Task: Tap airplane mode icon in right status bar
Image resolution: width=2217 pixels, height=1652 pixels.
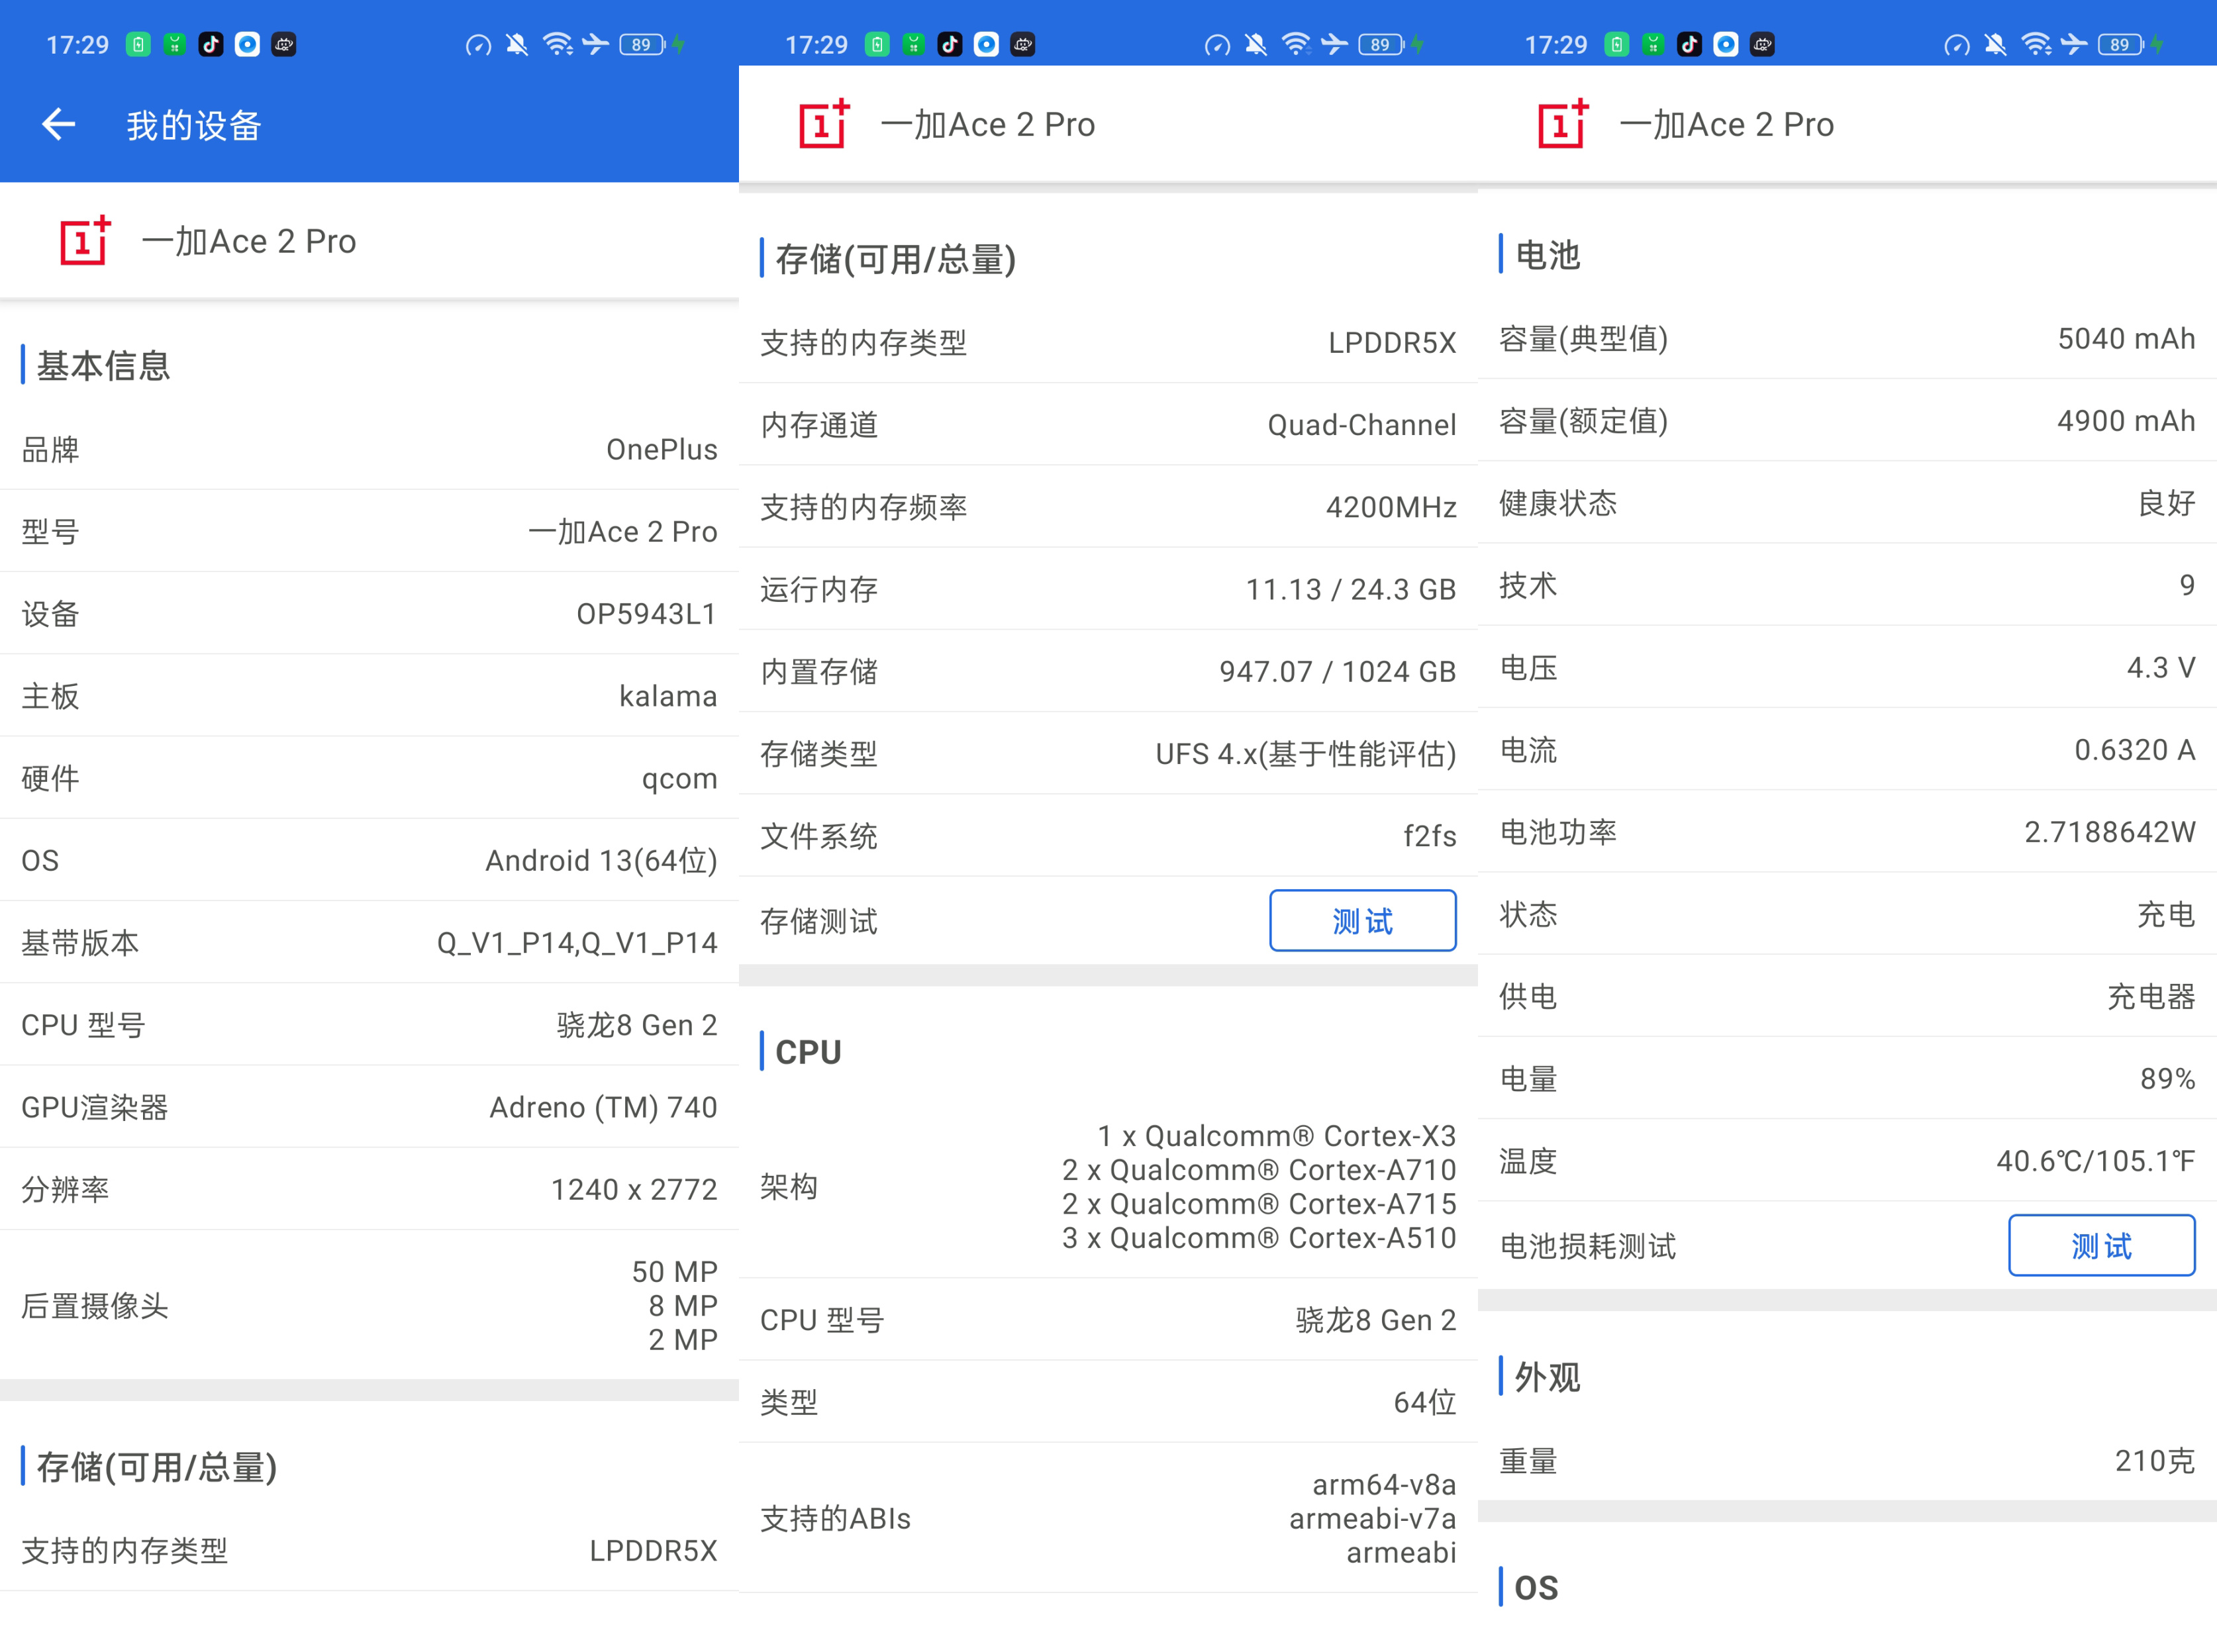Action: pos(2074,44)
